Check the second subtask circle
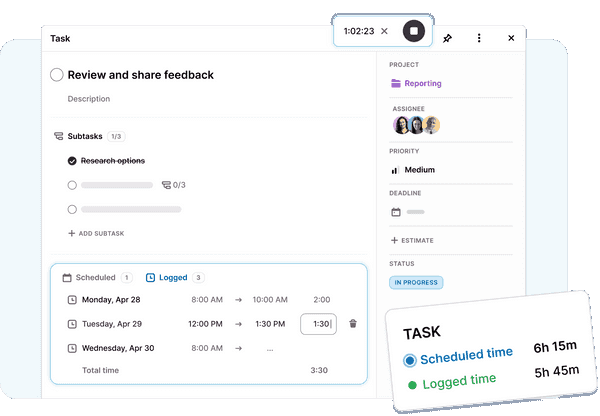The image size is (600, 416). (x=72, y=185)
